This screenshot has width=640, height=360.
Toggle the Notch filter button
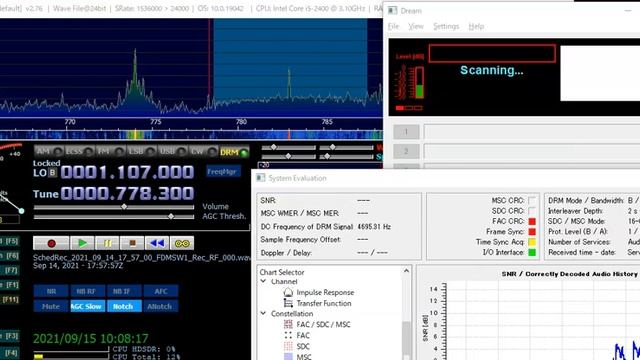point(123,306)
